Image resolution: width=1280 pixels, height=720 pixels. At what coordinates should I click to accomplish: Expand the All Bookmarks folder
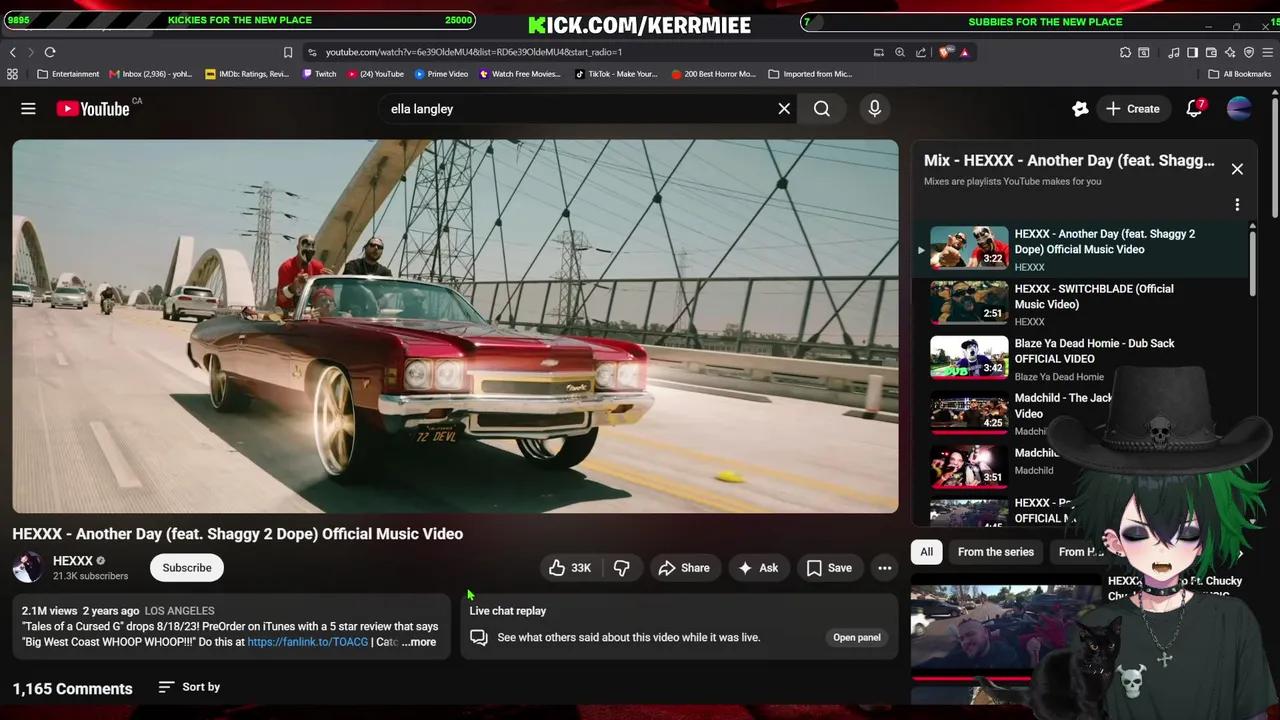click(x=1240, y=74)
